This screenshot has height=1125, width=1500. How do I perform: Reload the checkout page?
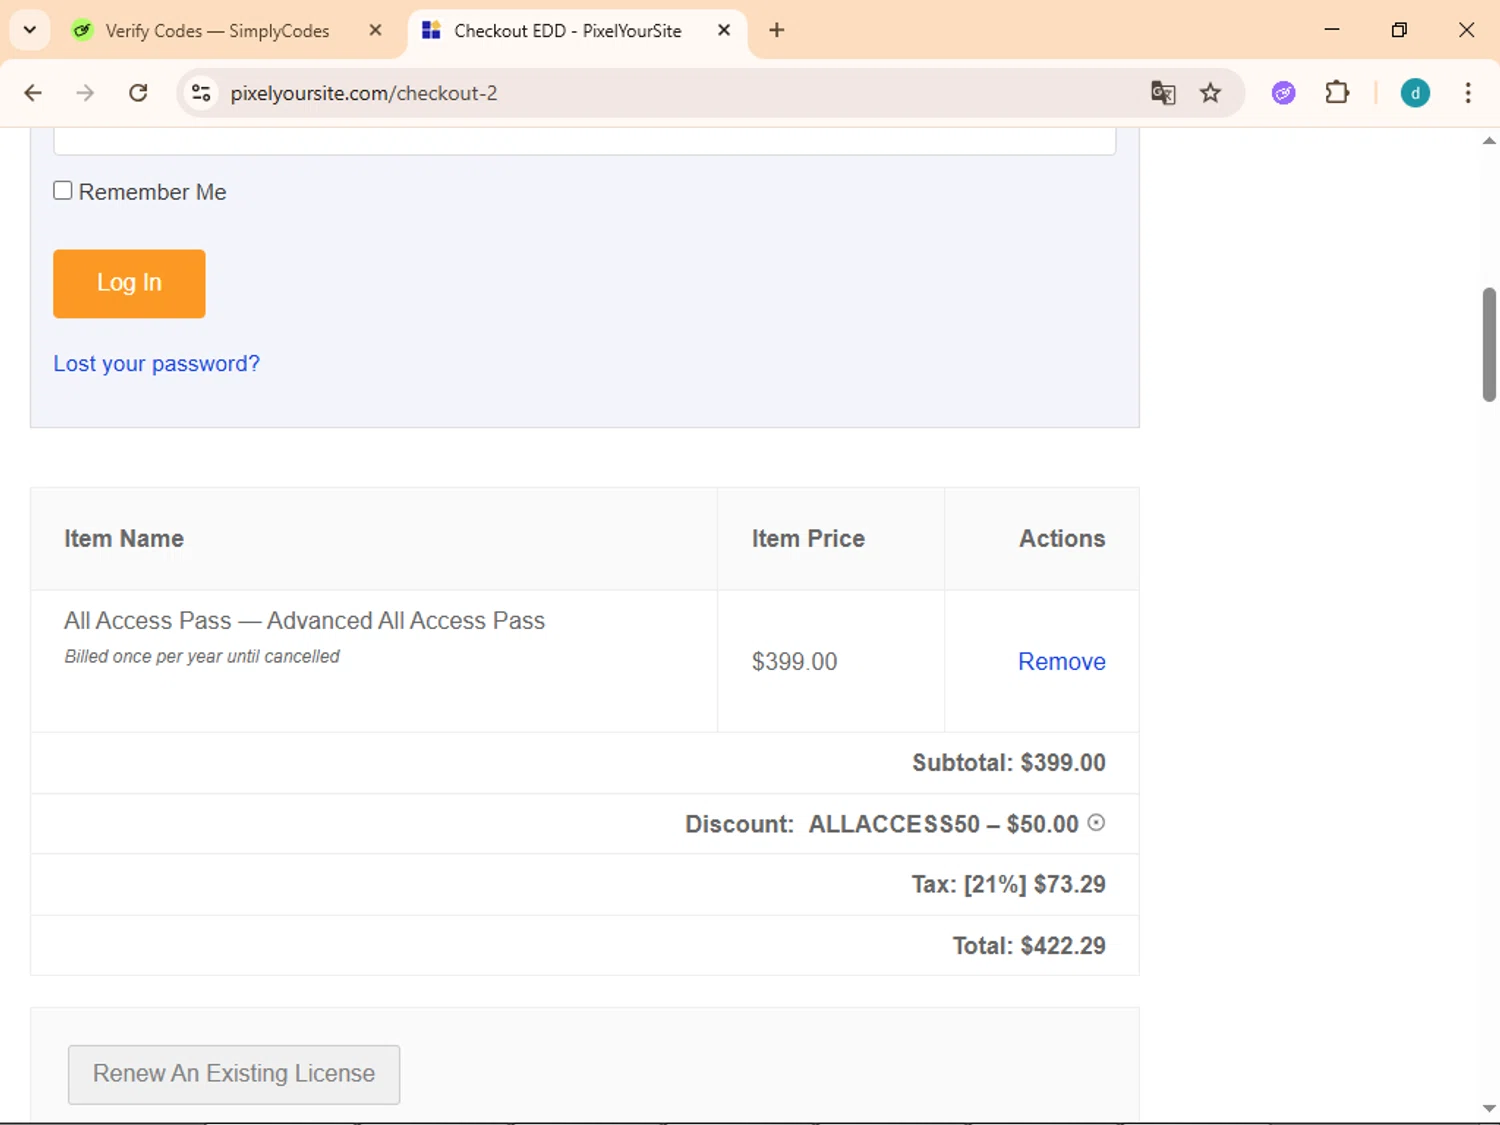tap(138, 93)
